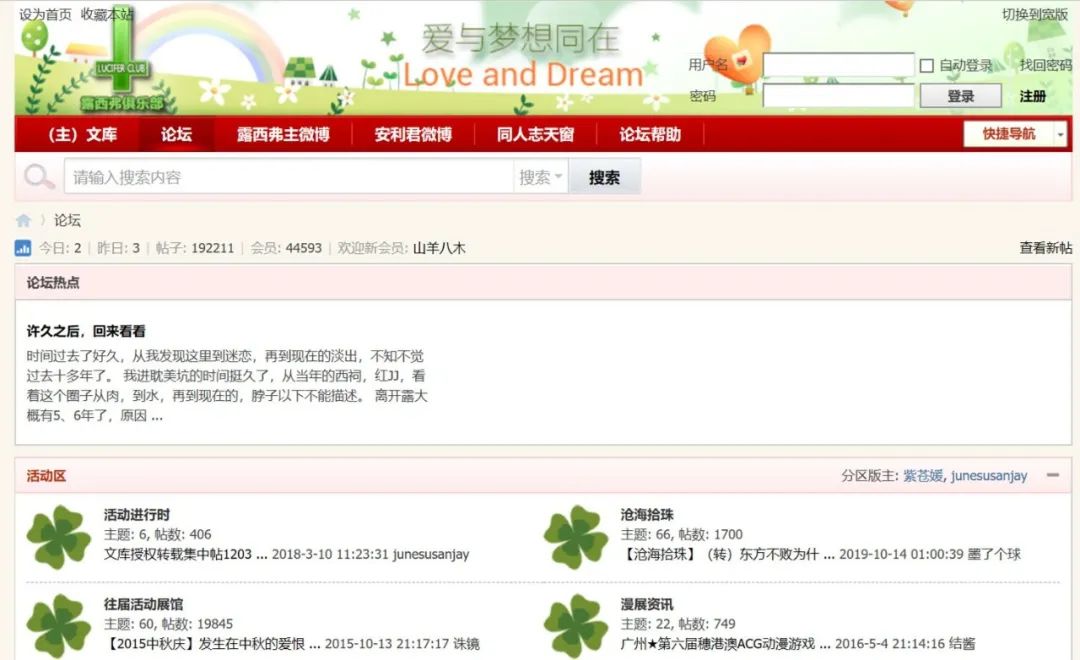The height and width of the screenshot is (660, 1080).
Task: Click the statistics bar-chart icon near 今日
Action: (23, 247)
